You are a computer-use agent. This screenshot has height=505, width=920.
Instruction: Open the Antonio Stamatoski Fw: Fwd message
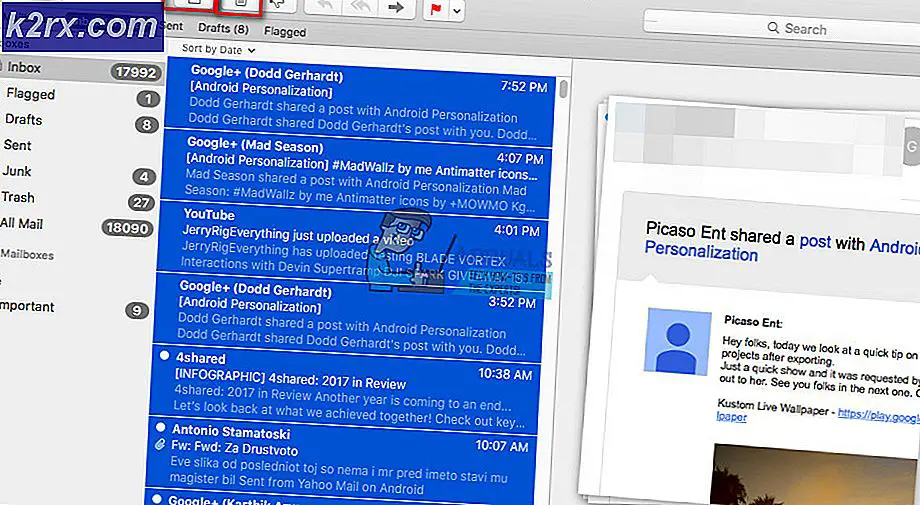click(x=340, y=460)
